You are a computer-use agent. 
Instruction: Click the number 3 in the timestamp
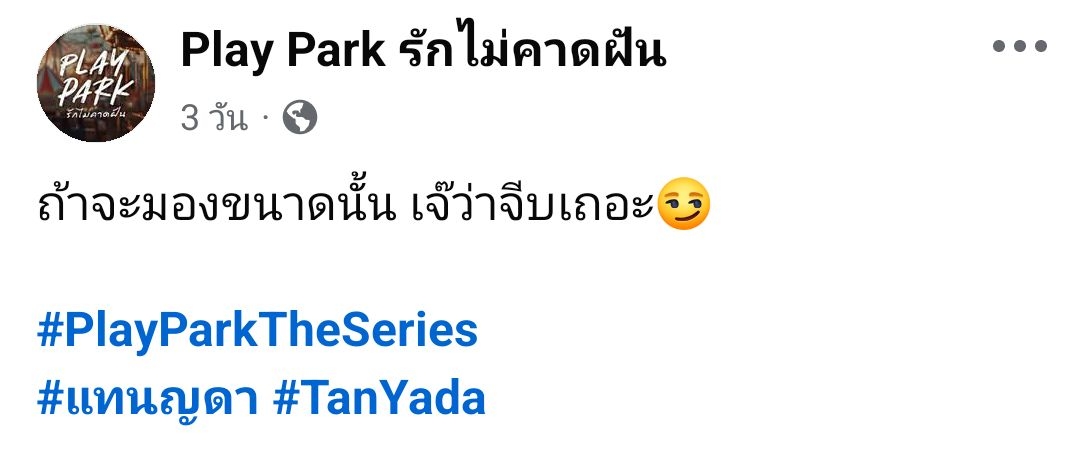pyautogui.click(x=189, y=119)
